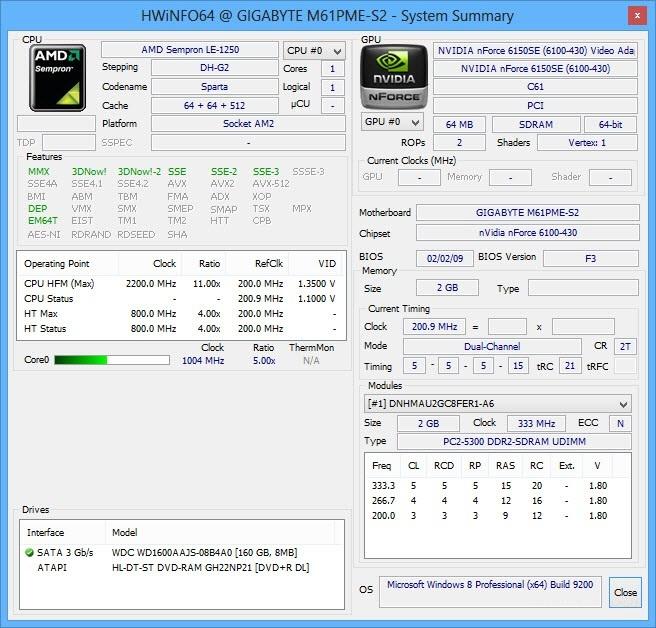This screenshot has width=656, height=628.
Task: Click the Core0 ratio value 5.00x
Action: pos(264,361)
